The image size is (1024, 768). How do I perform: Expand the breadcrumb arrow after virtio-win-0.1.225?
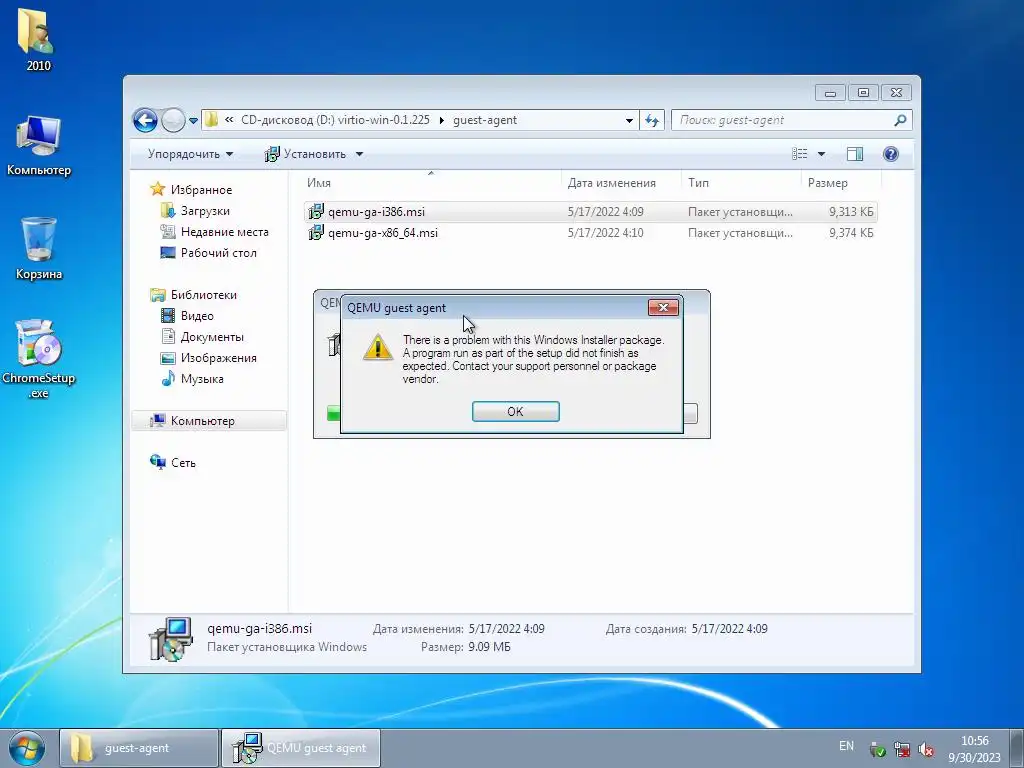tap(441, 120)
